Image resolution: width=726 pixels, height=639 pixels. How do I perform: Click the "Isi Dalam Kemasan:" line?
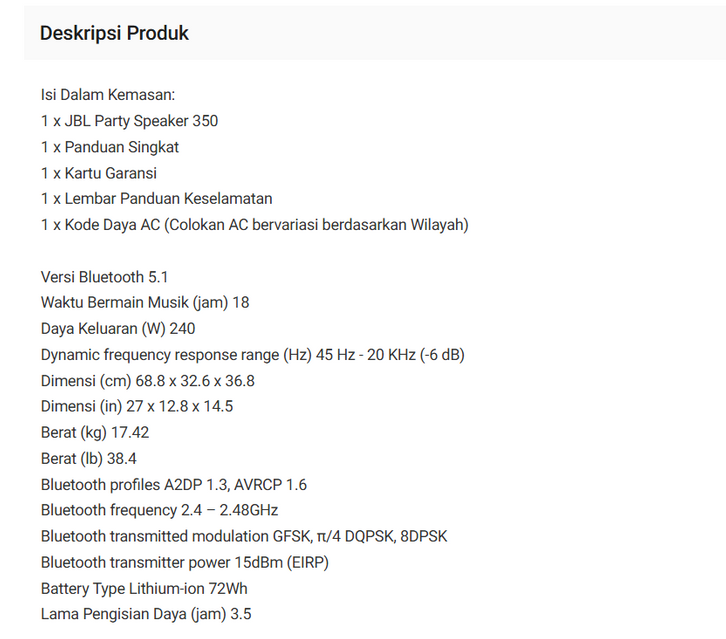coord(108,95)
